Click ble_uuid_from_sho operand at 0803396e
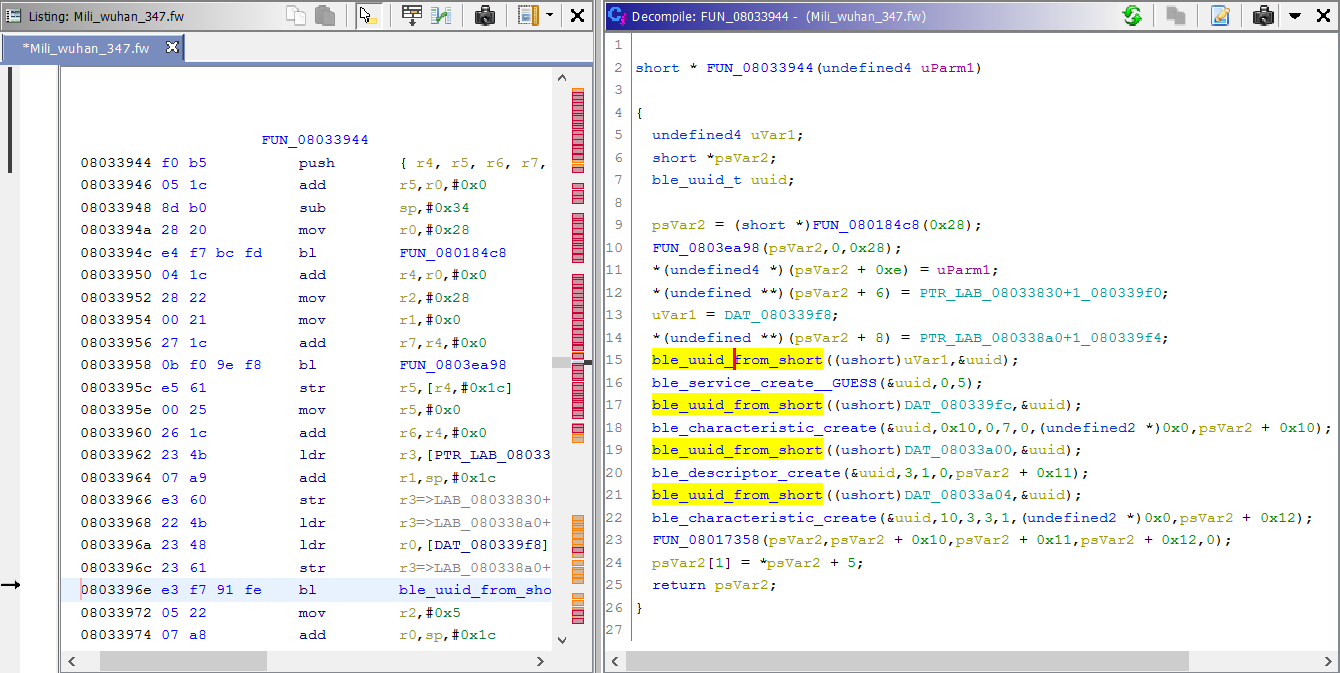 (x=475, y=590)
